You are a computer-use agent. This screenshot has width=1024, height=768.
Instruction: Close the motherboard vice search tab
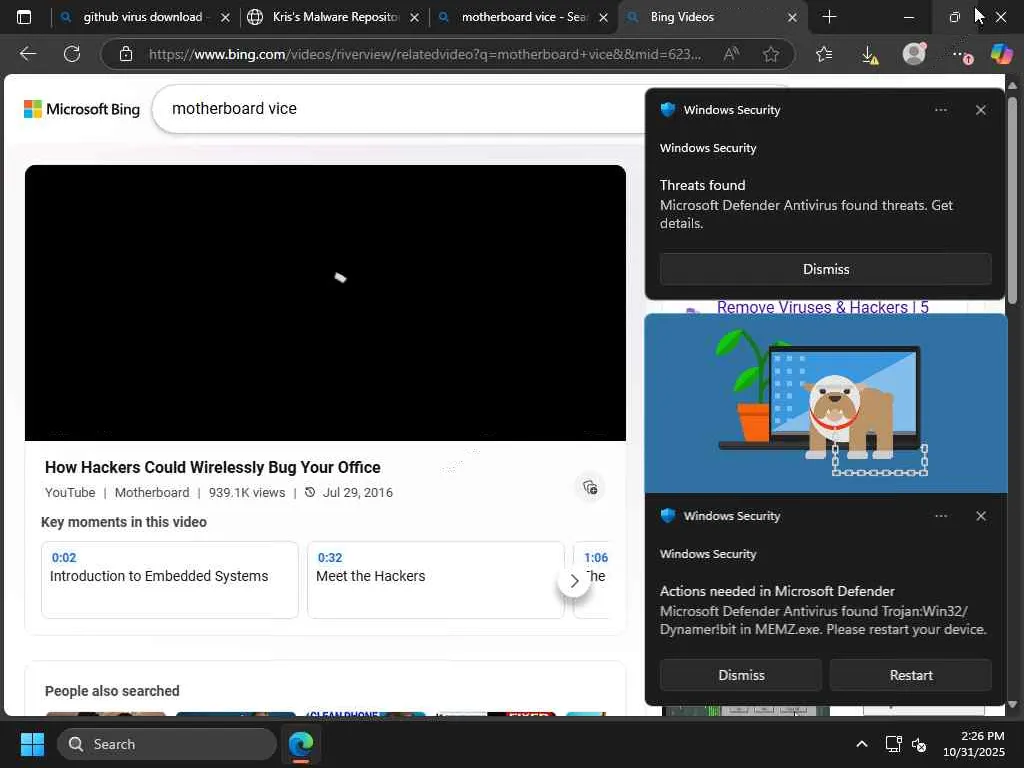[603, 18]
